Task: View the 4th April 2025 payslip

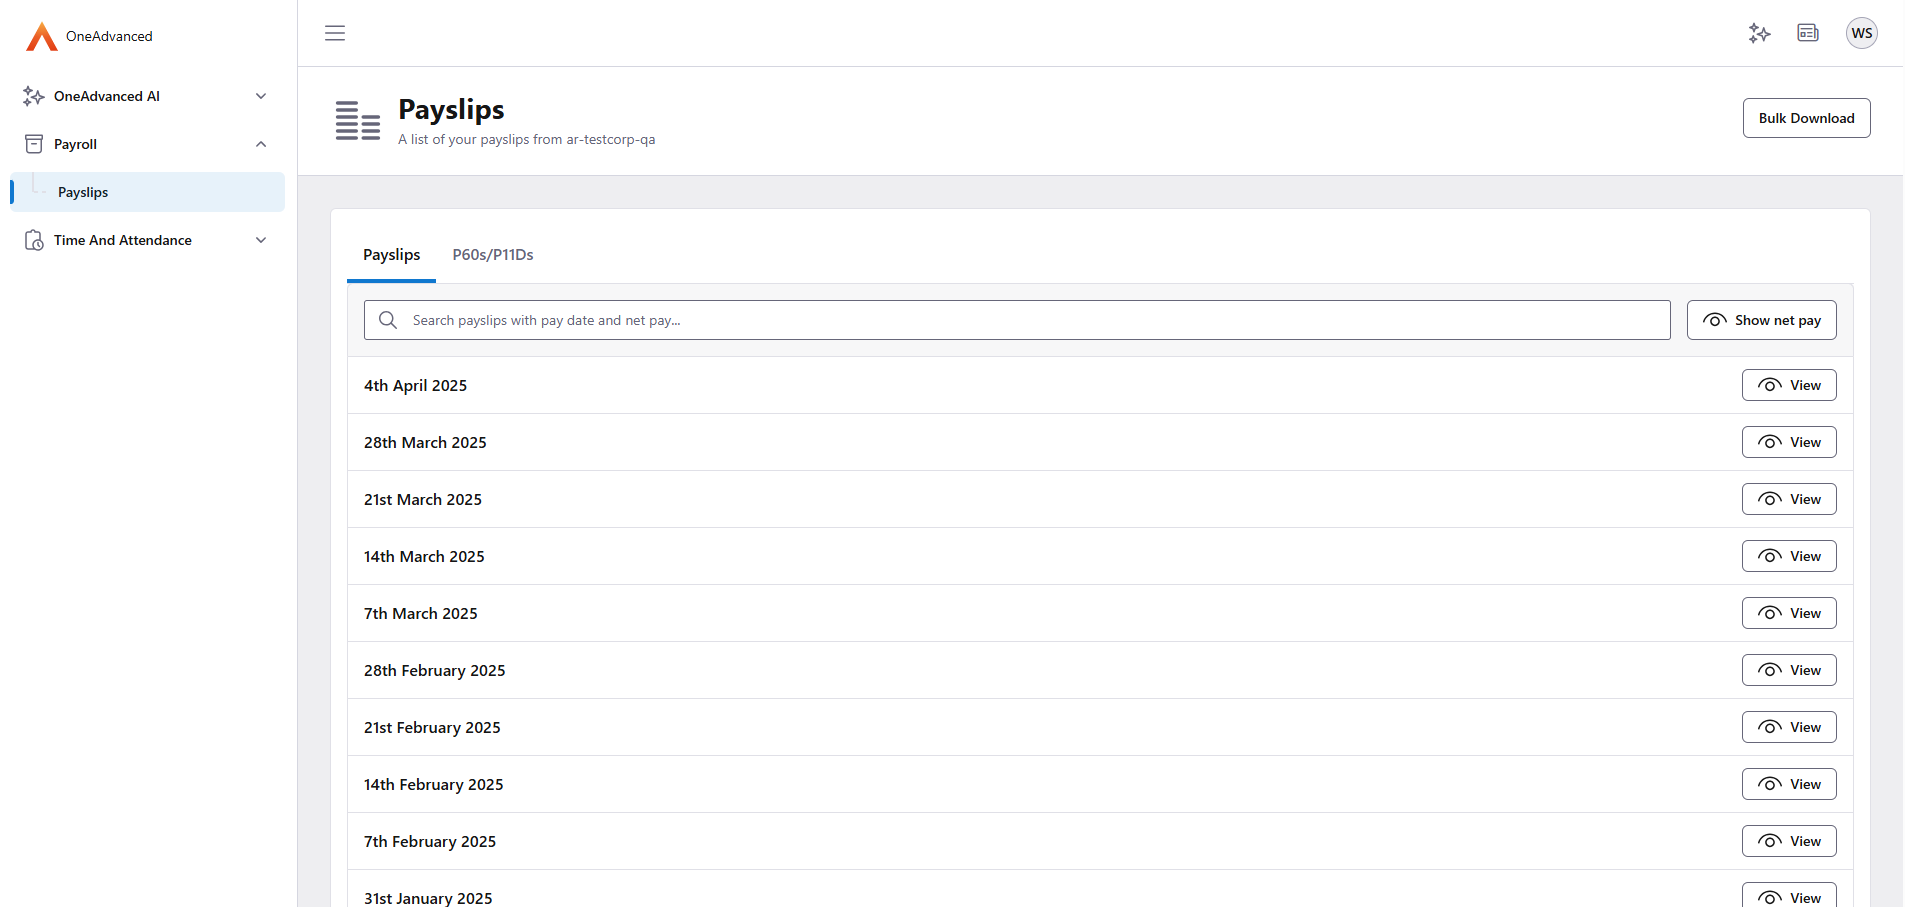Action: [x=1788, y=385]
